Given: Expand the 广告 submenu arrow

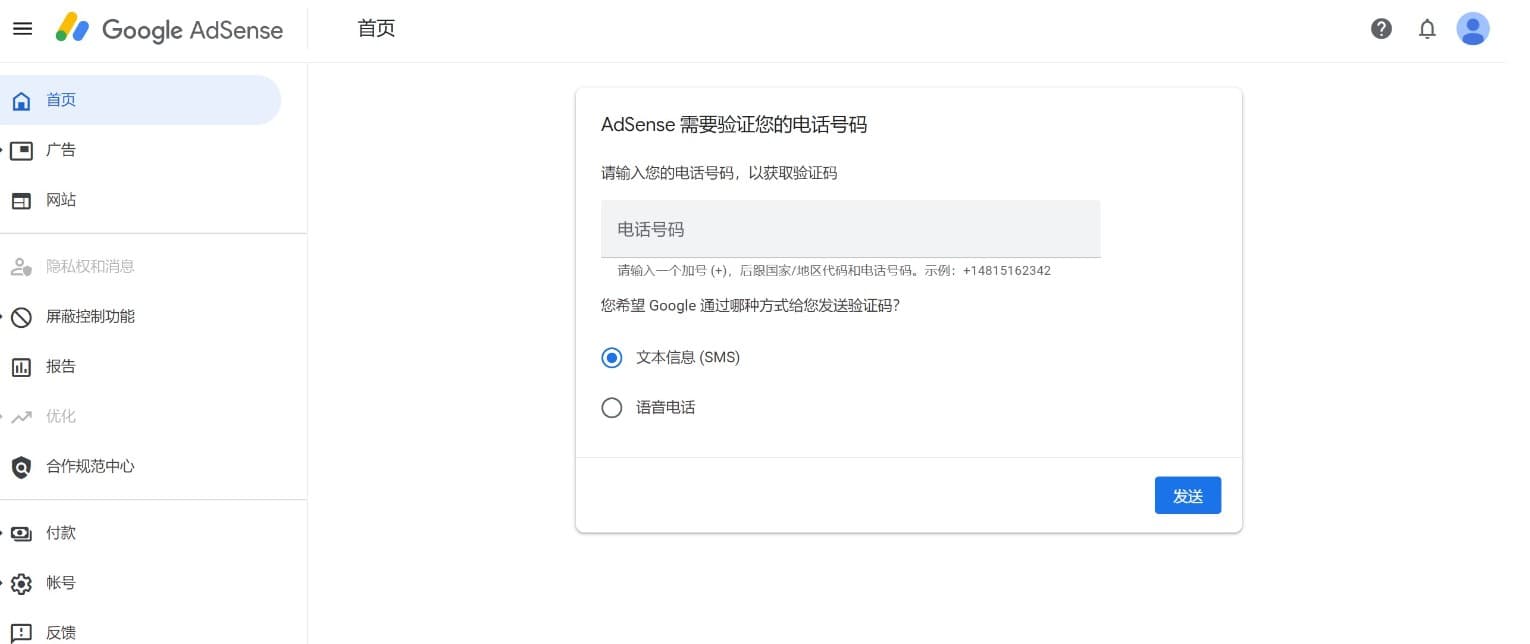Looking at the screenshot, I should pos(3,150).
